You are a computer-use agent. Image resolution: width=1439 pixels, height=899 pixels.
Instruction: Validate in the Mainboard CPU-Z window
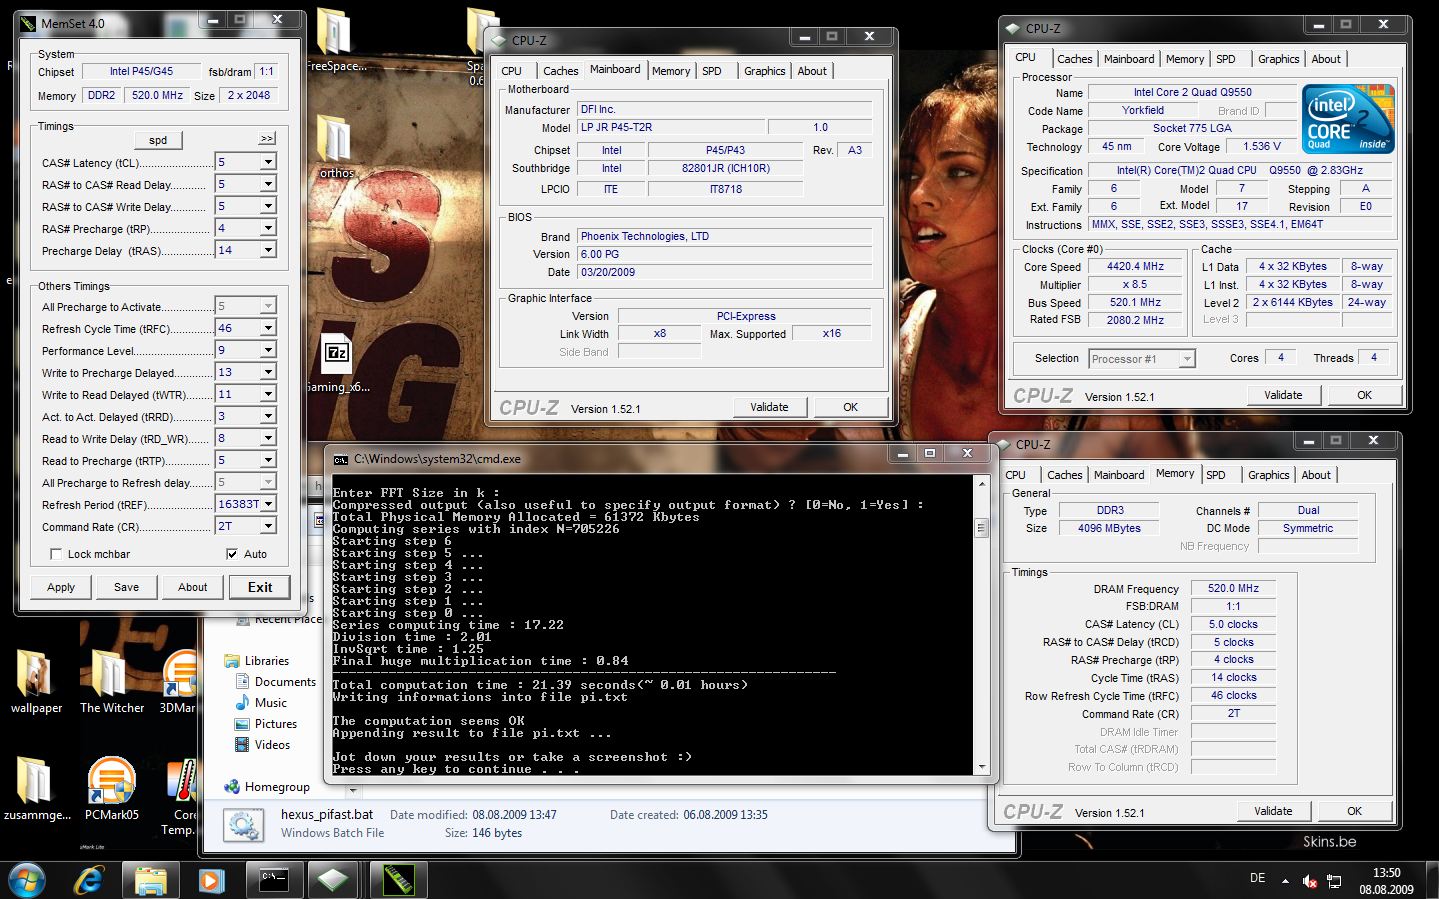769,407
